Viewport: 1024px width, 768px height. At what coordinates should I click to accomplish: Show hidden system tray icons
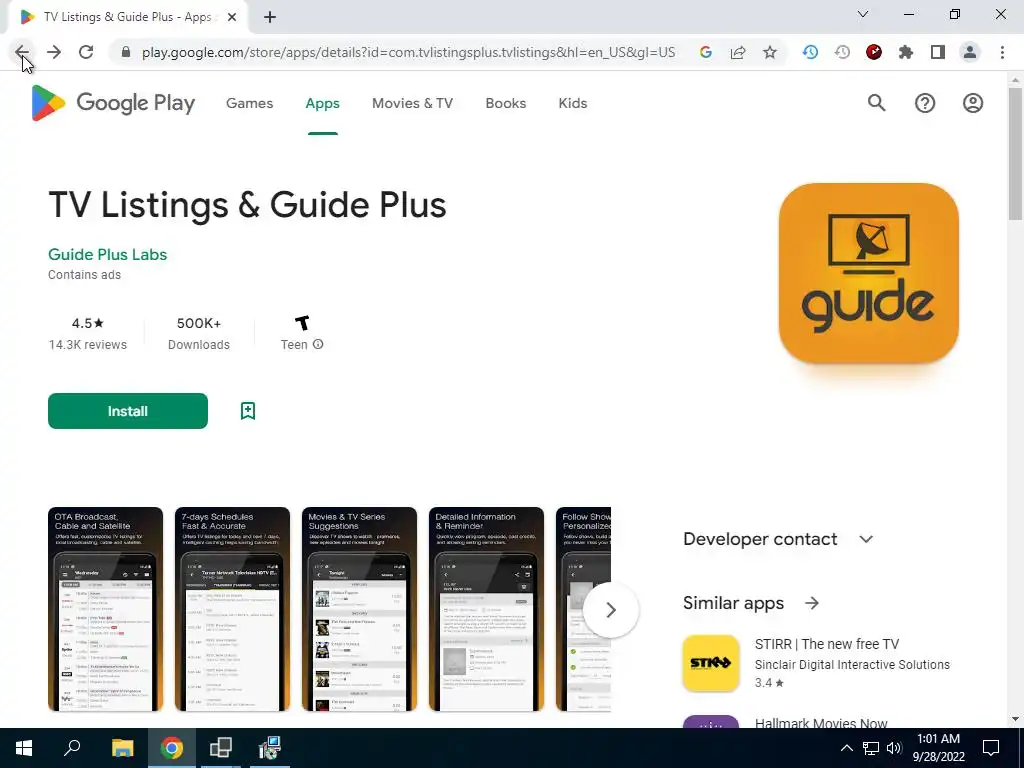846,748
